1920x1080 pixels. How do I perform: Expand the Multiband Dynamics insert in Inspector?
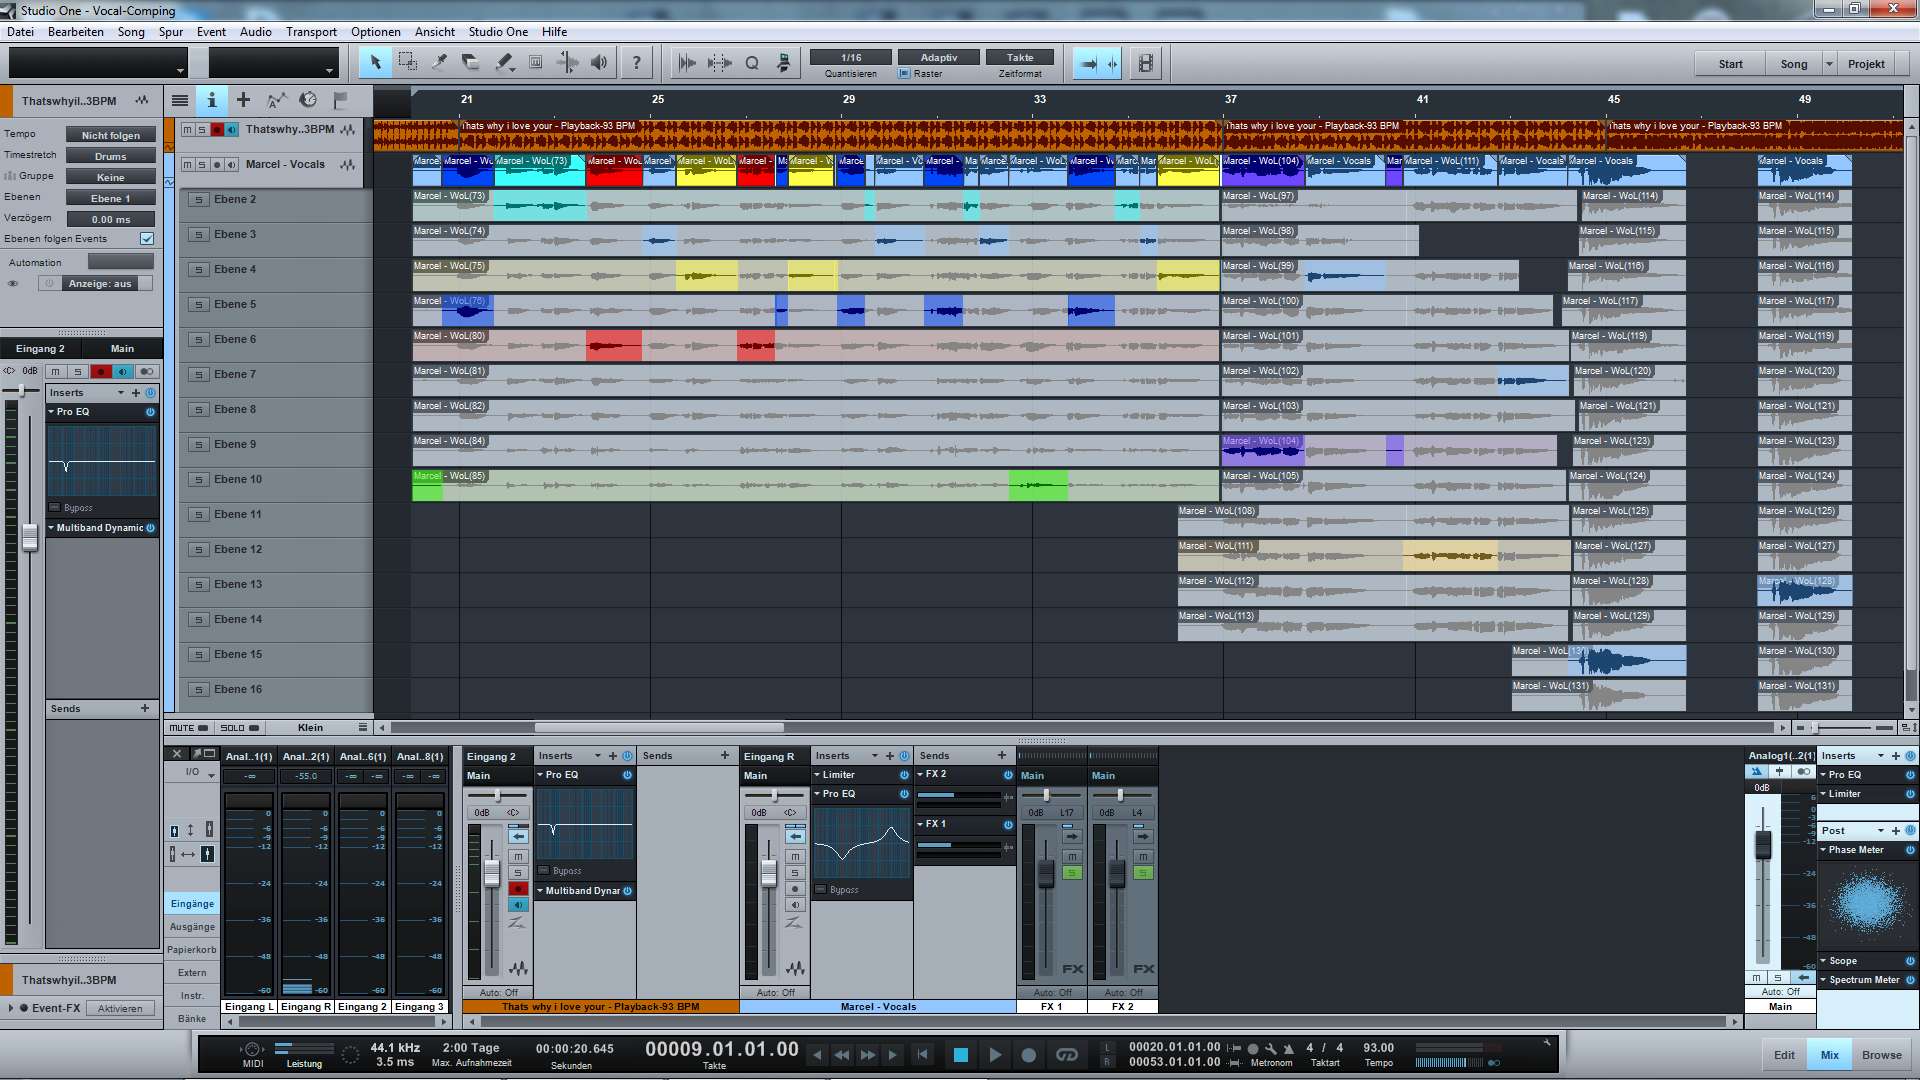[x=51, y=528]
